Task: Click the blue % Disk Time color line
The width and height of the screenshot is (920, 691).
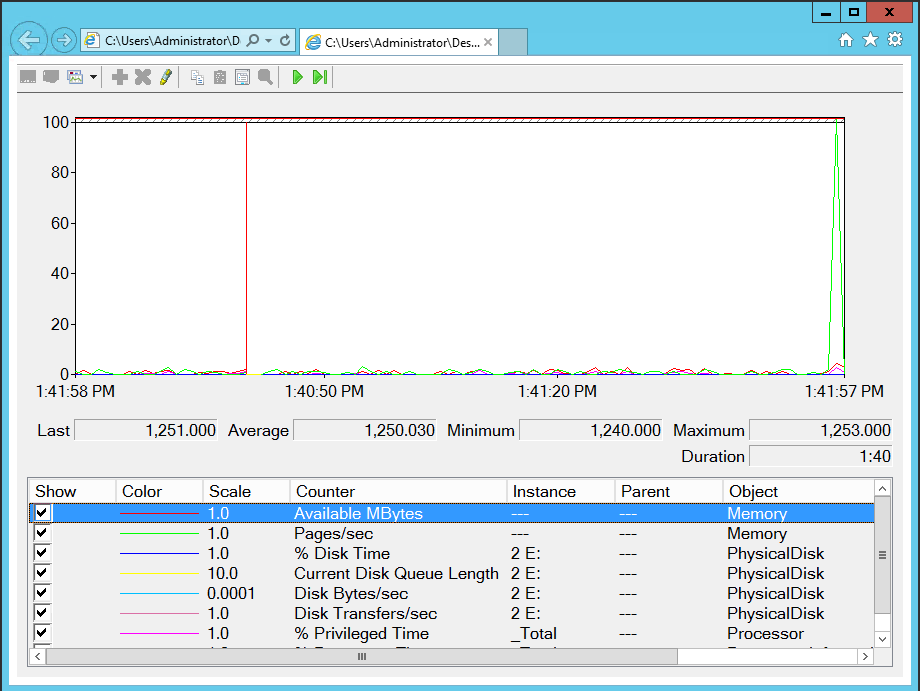Action: pyautogui.click(x=159, y=553)
